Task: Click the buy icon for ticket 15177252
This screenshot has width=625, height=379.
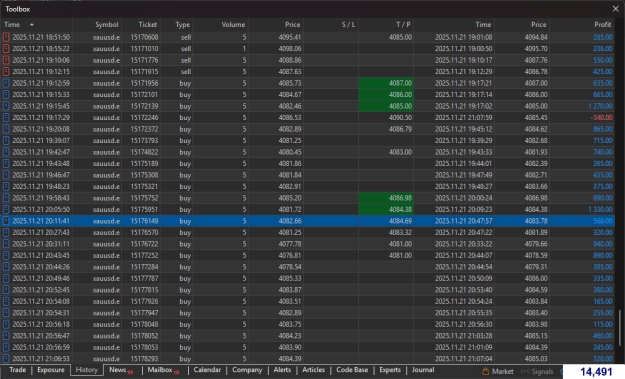Action: point(6,255)
